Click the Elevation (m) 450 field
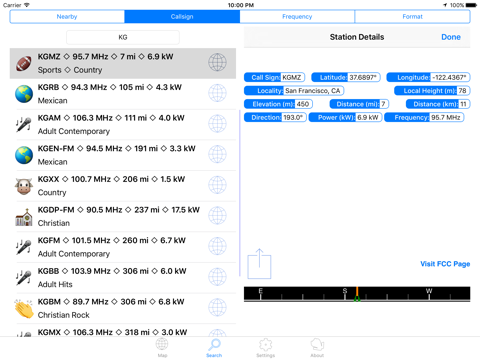 278,104
